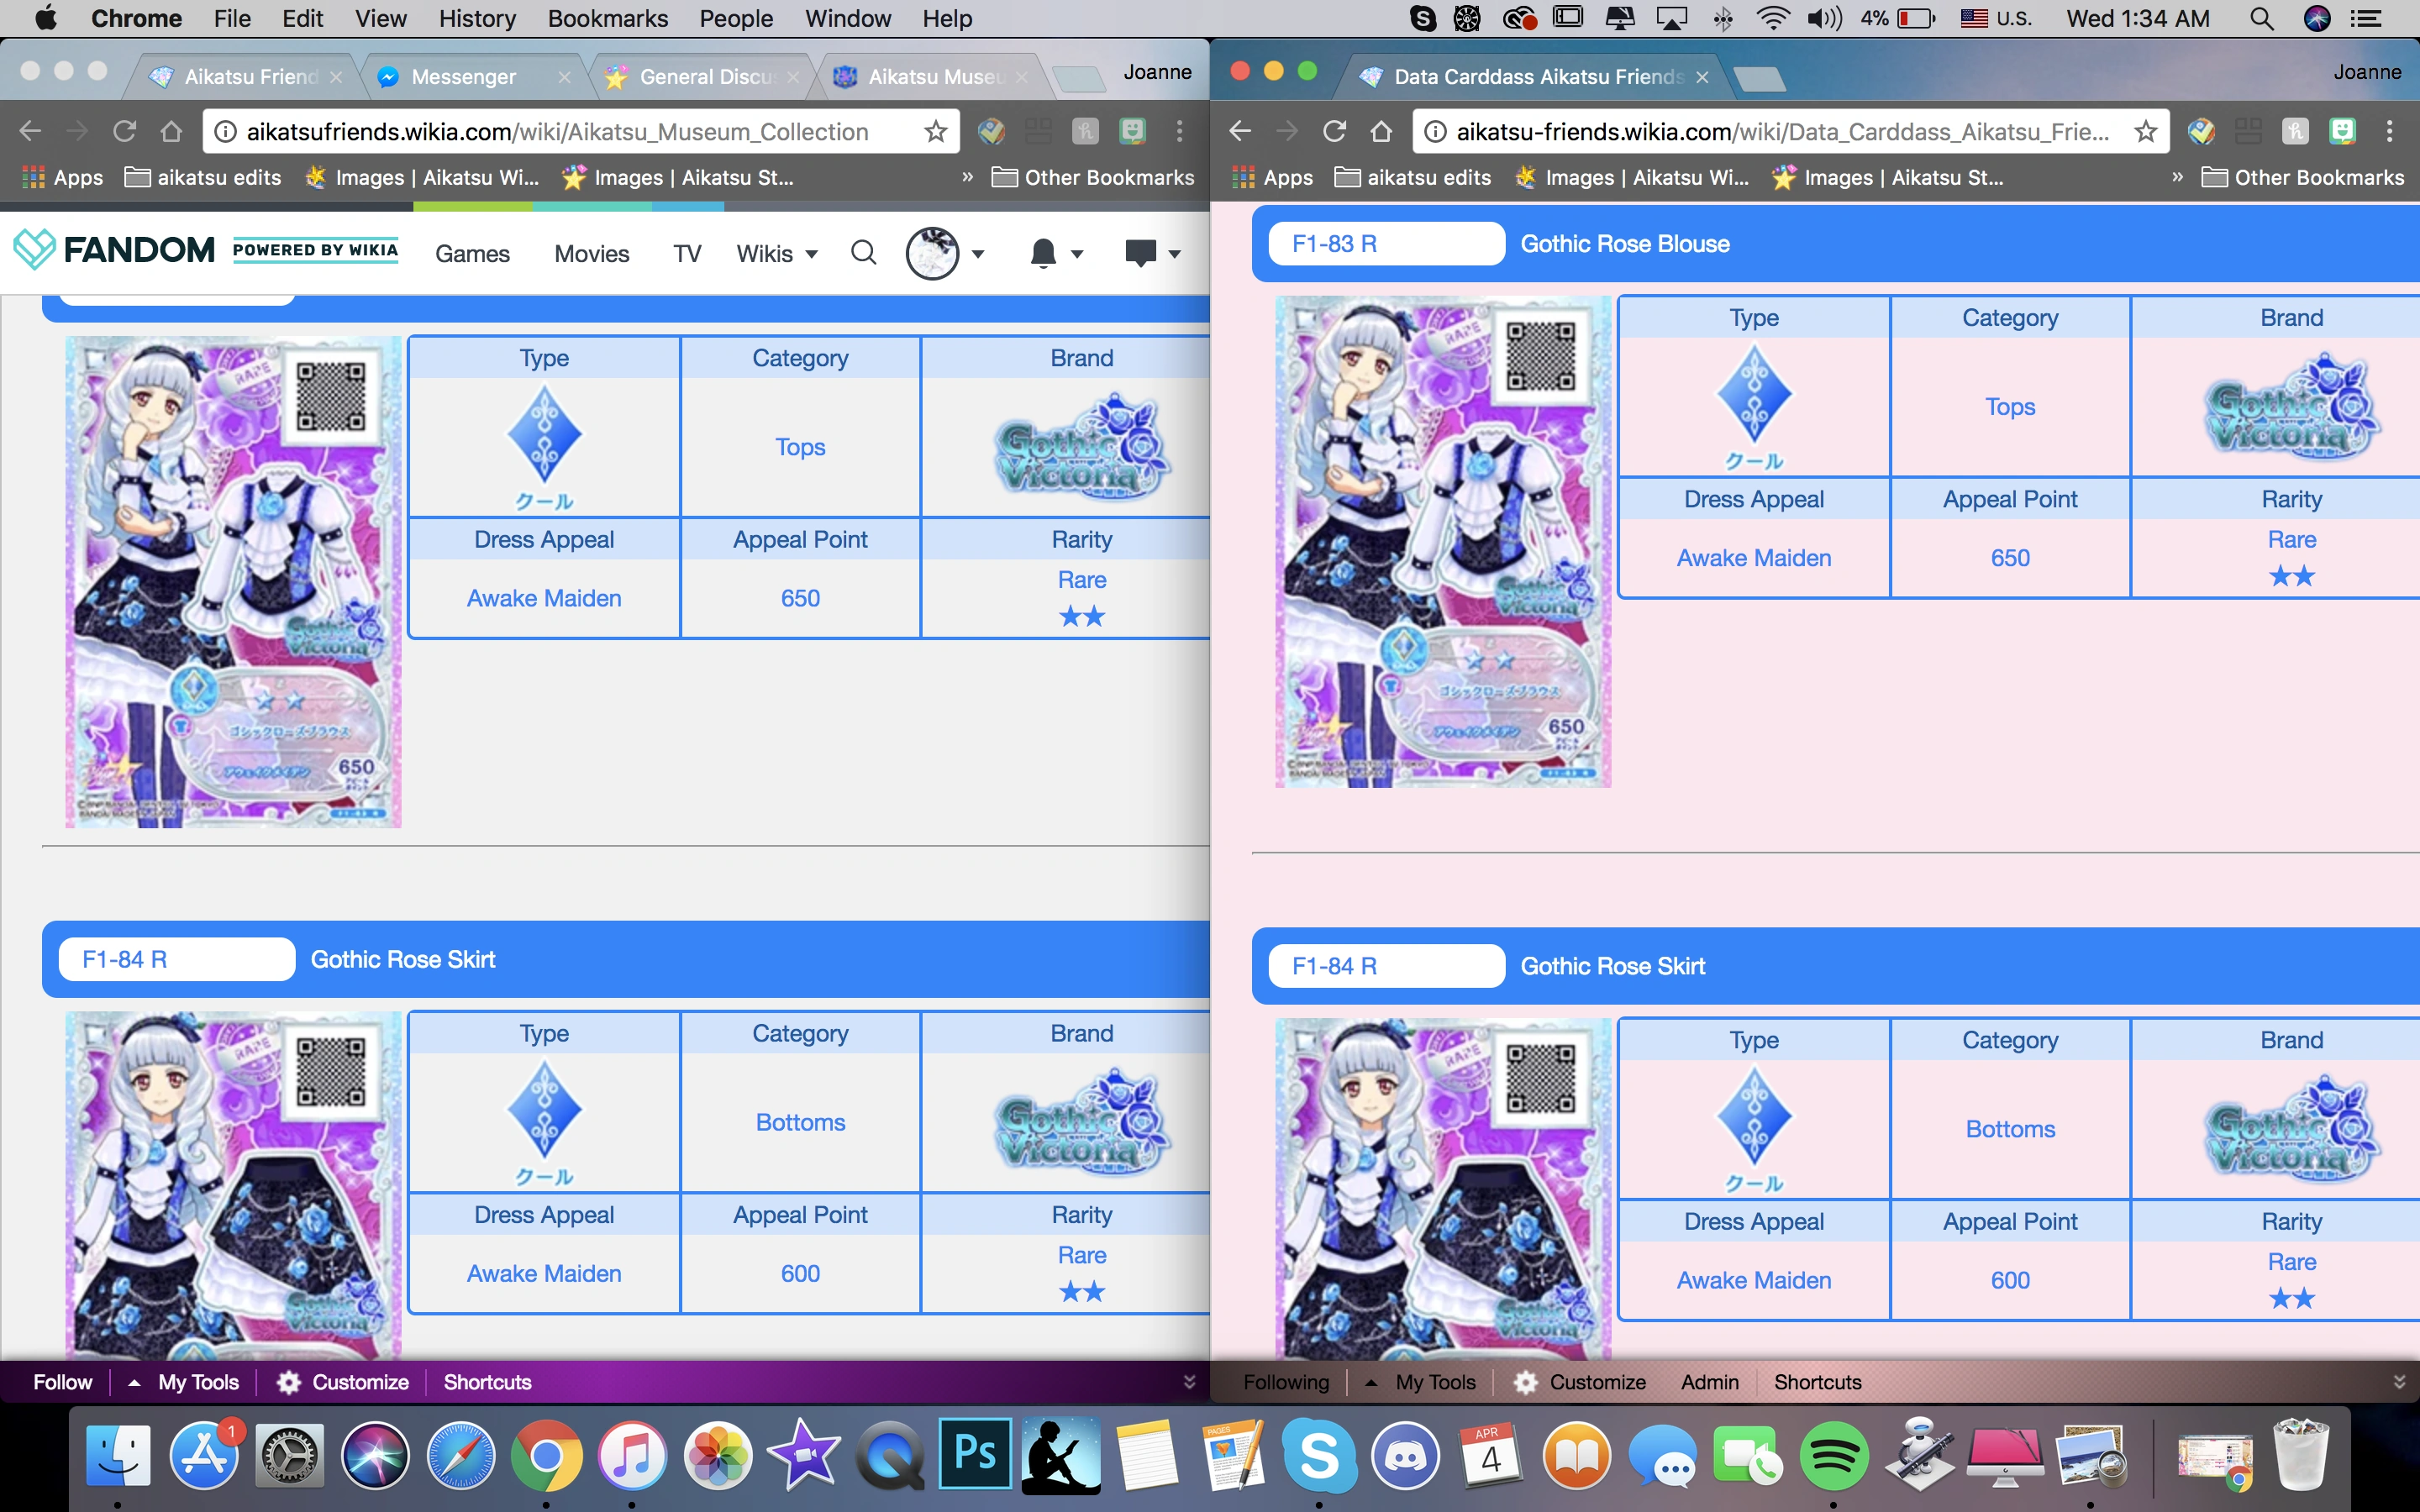Toggle Following status on the right wiki
The height and width of the screenshot is (1512, 2420).
(1285, 1382)
